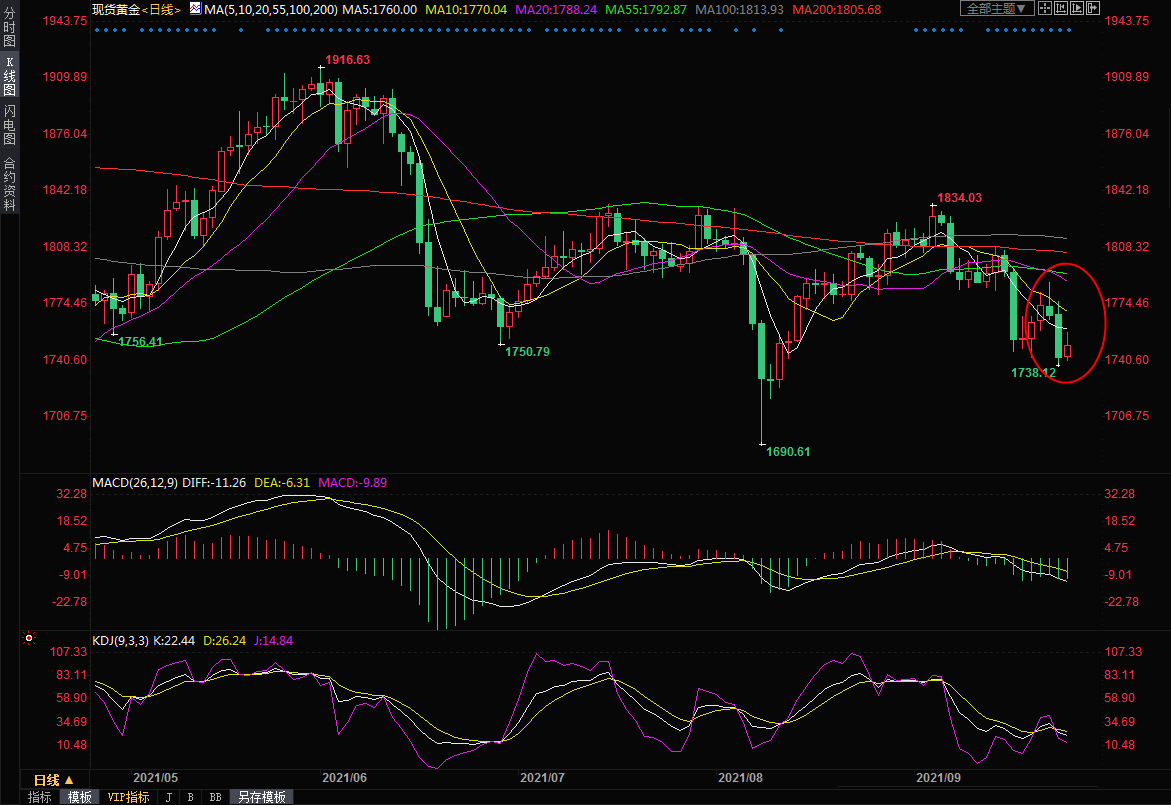
Task: Click the 另存模板 button
Action: pos(262,797)
